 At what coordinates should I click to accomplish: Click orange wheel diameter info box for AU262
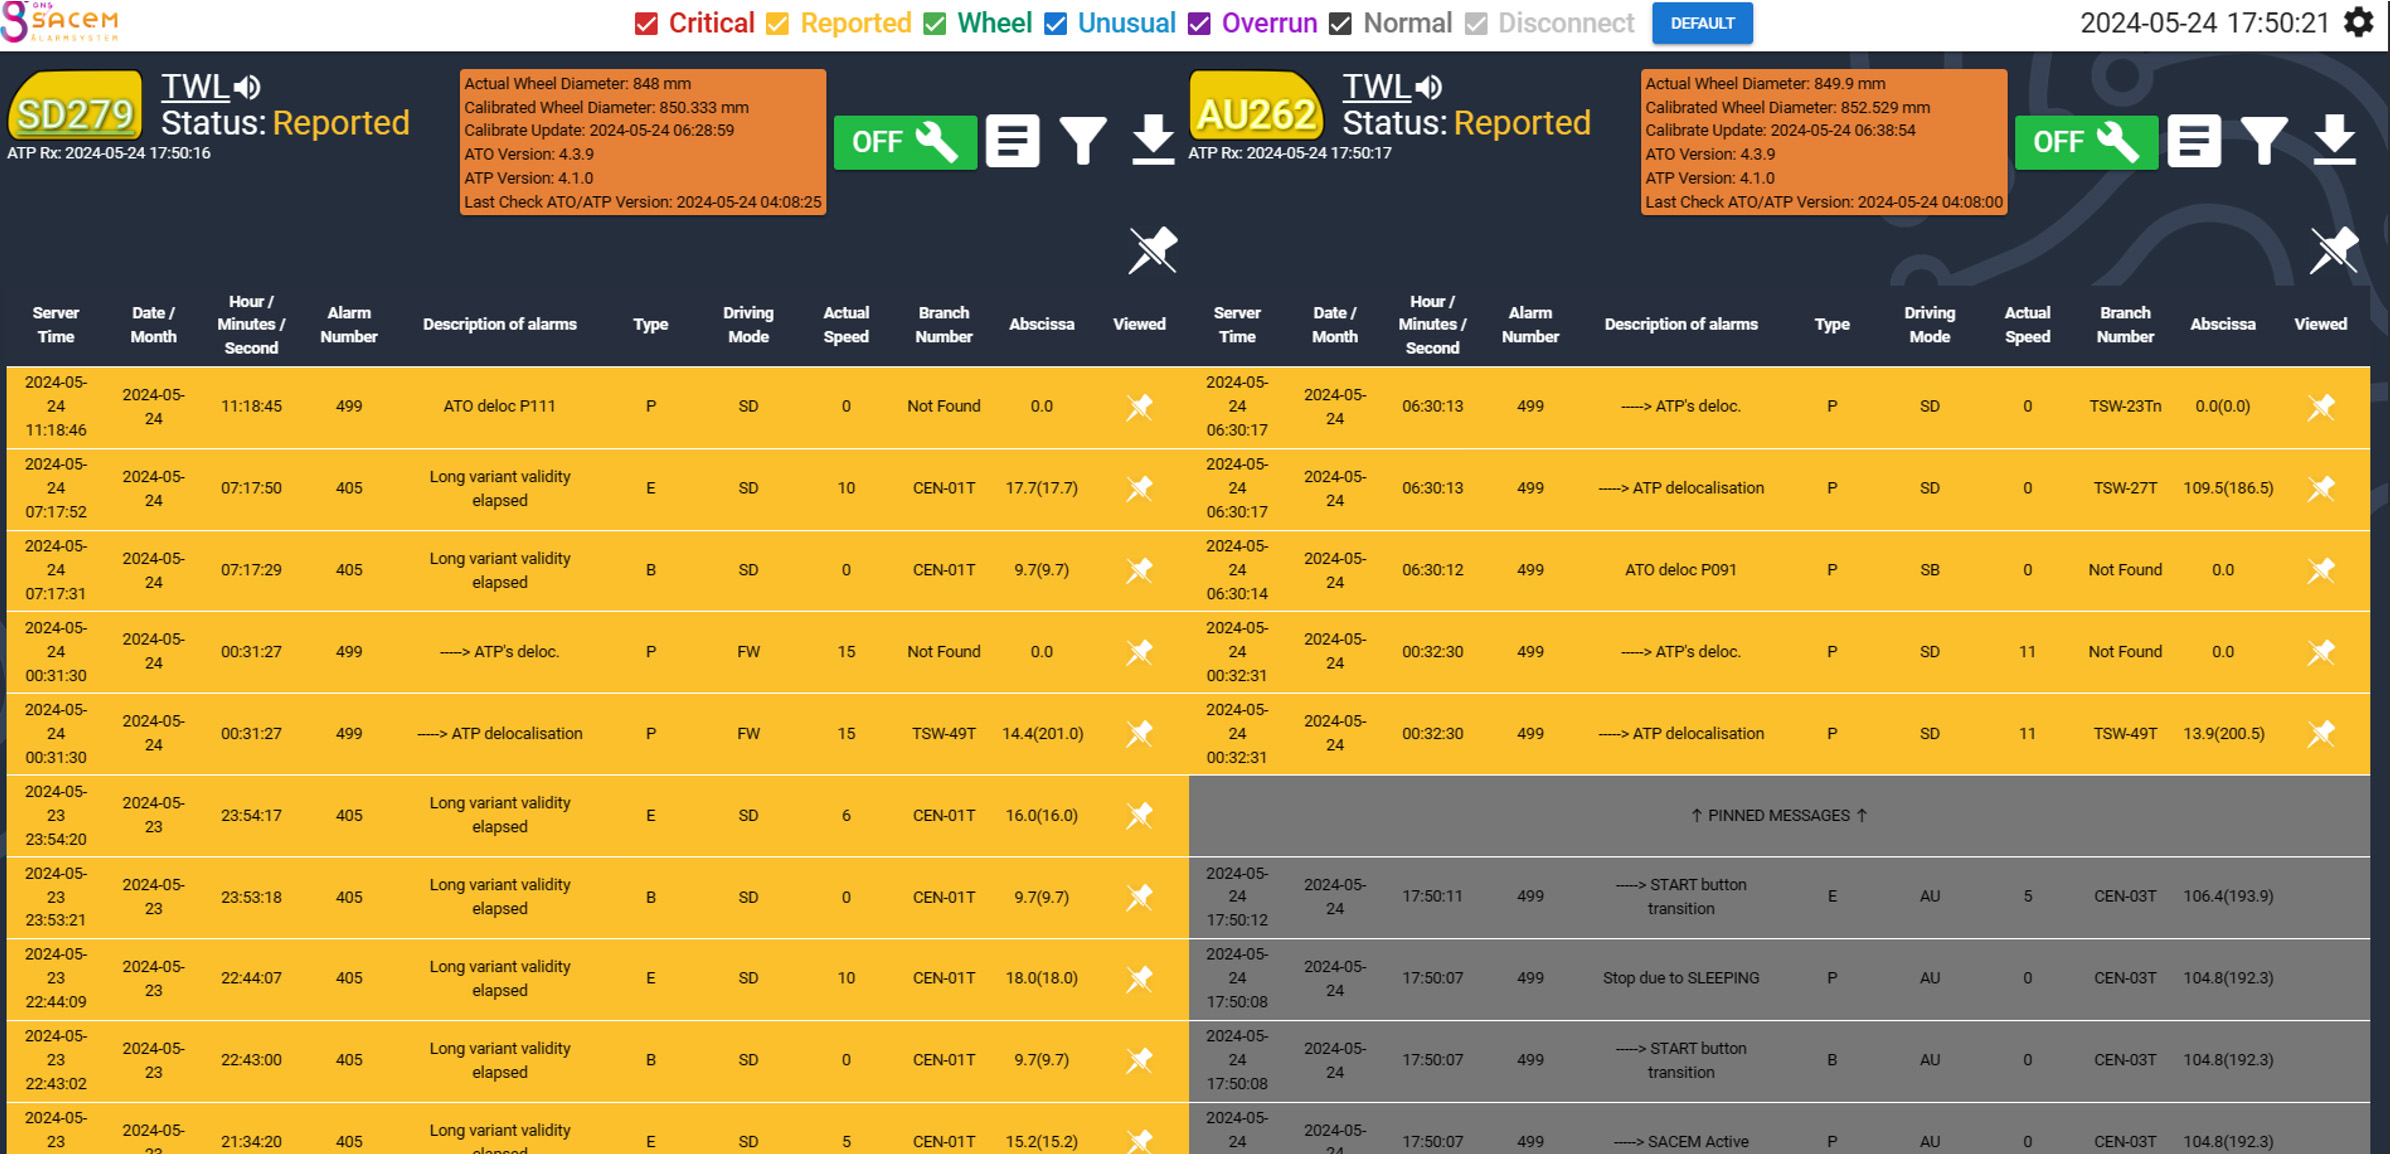pyautogui.click(x=1823, y=142)
